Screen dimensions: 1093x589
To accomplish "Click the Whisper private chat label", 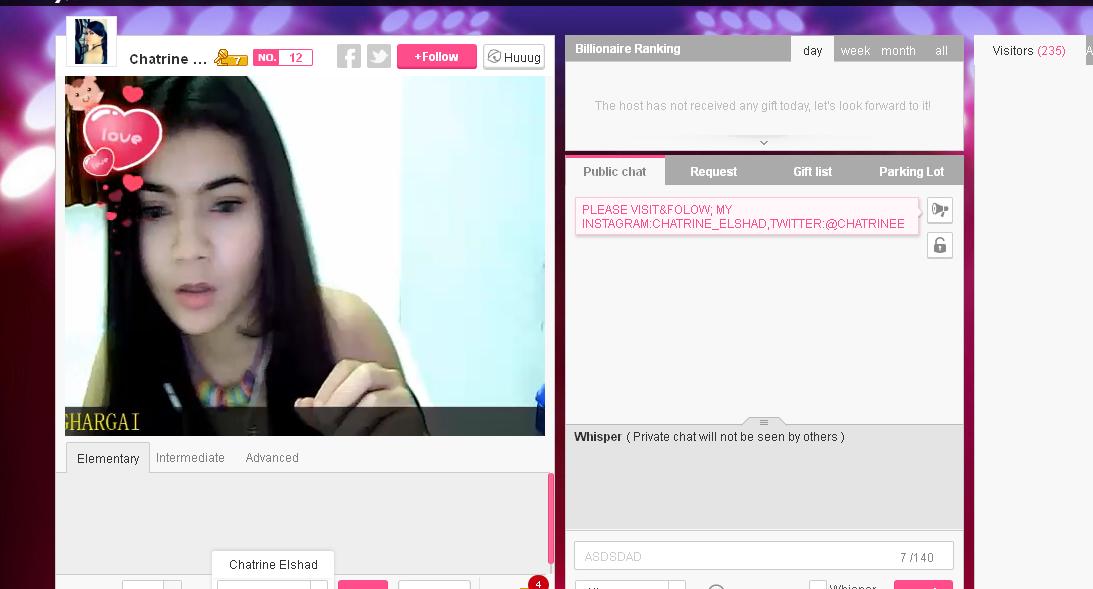I will 709,436.
